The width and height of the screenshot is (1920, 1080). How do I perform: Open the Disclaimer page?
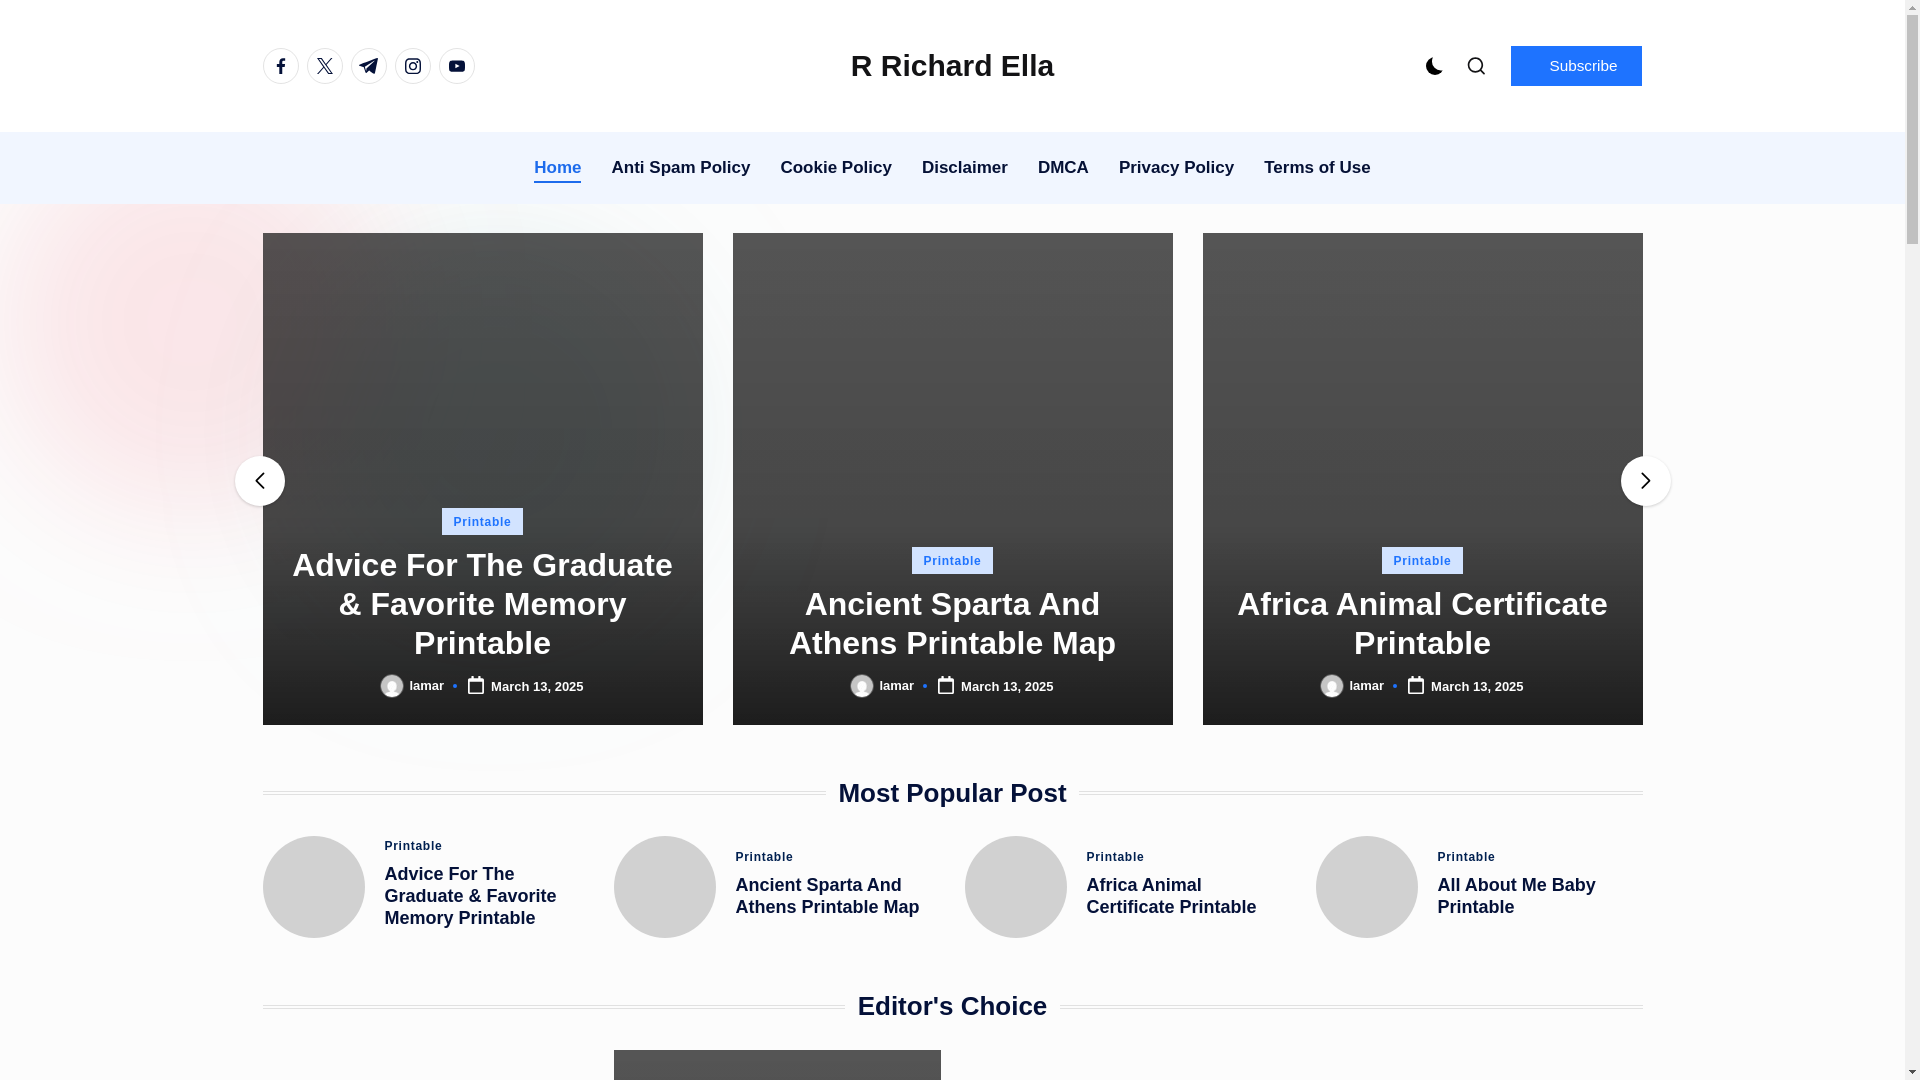(965, 168)
